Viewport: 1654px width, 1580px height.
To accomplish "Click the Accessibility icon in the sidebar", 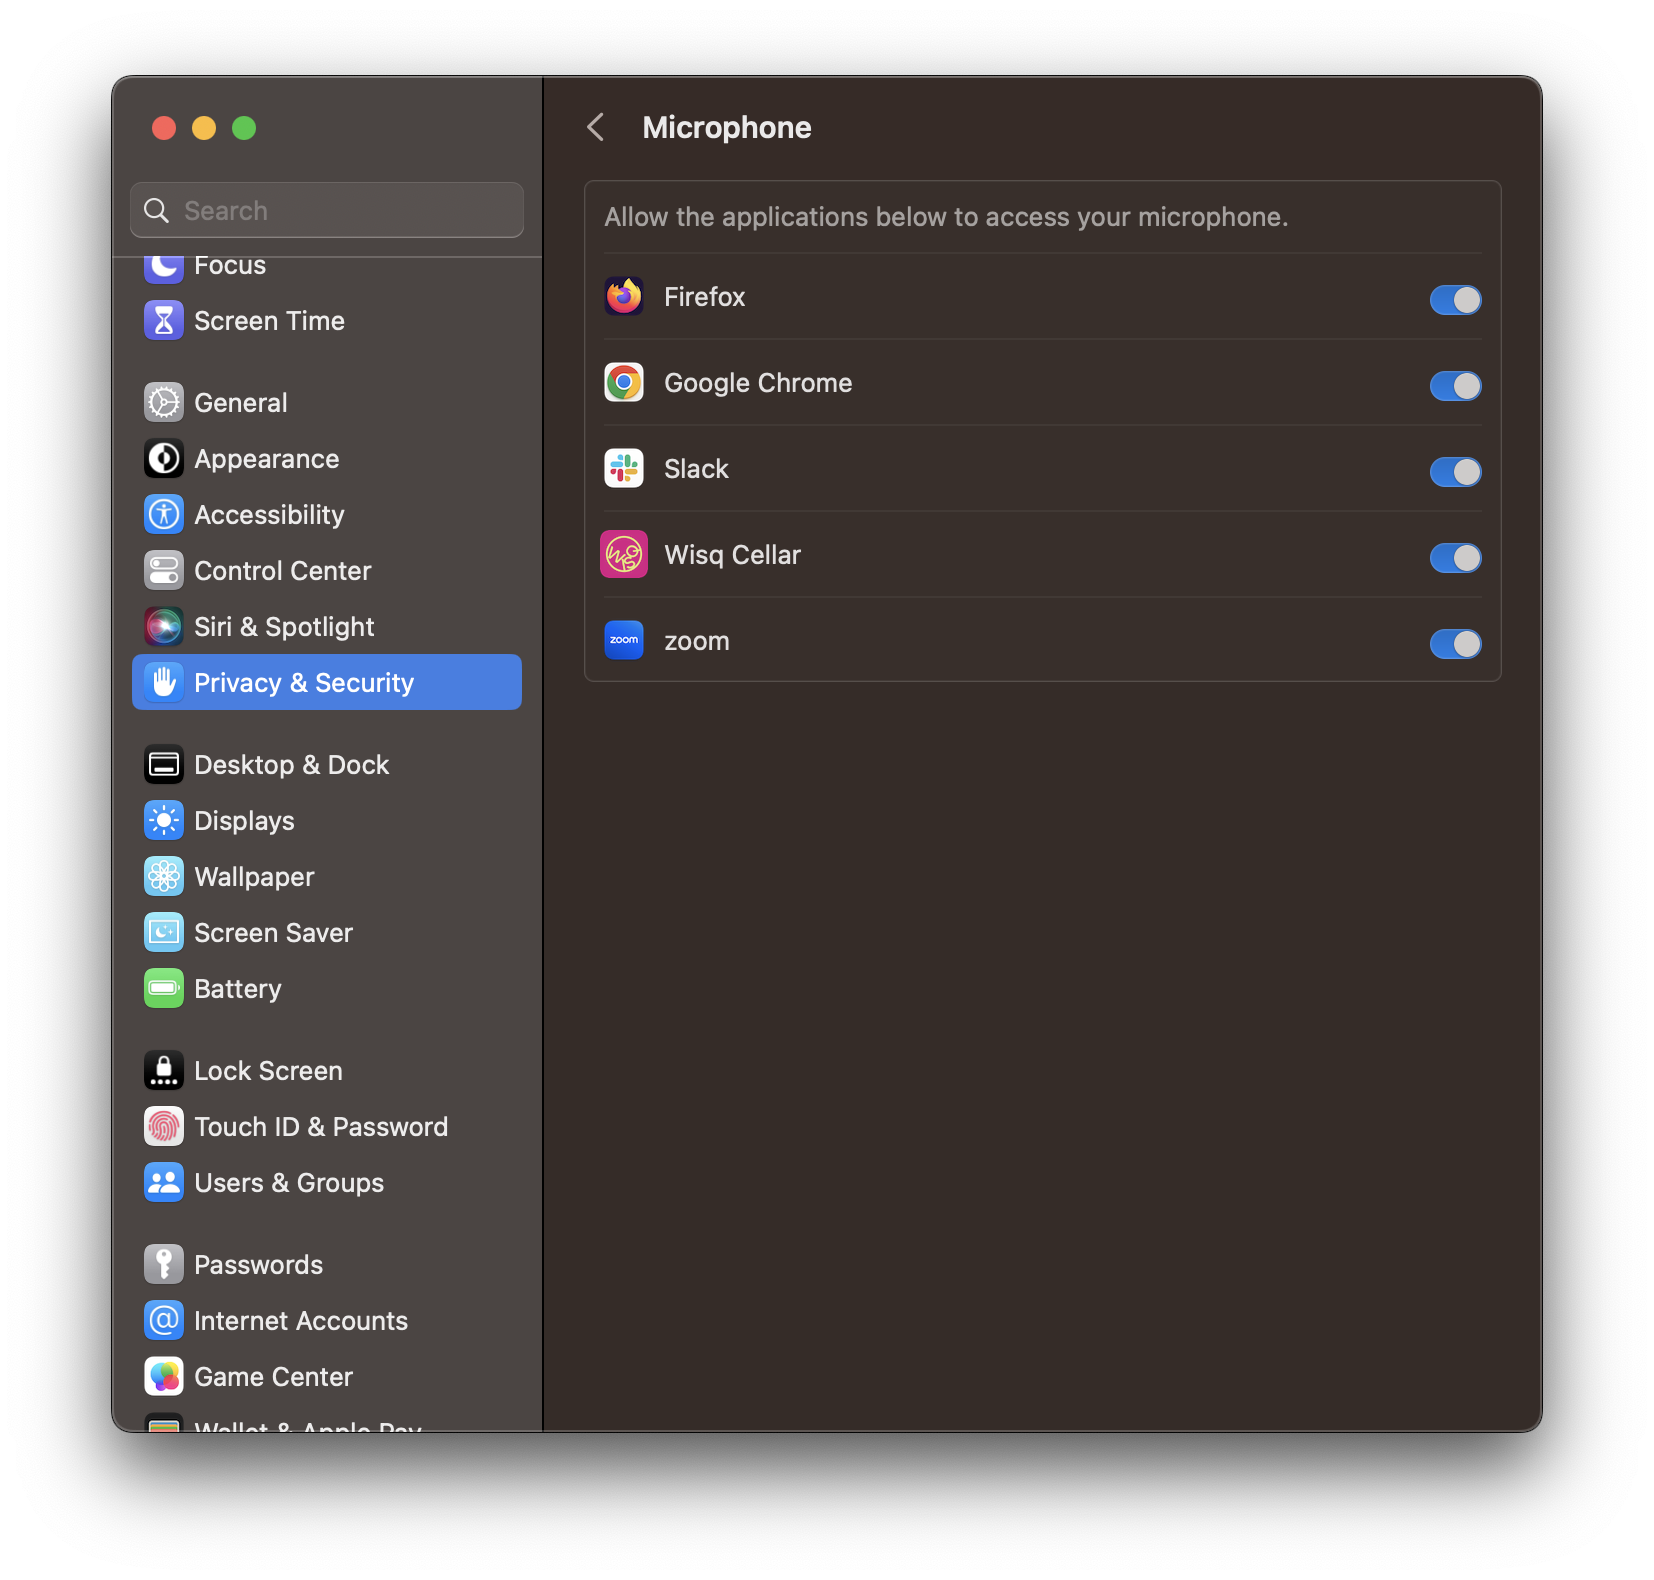I will (164, 514).
